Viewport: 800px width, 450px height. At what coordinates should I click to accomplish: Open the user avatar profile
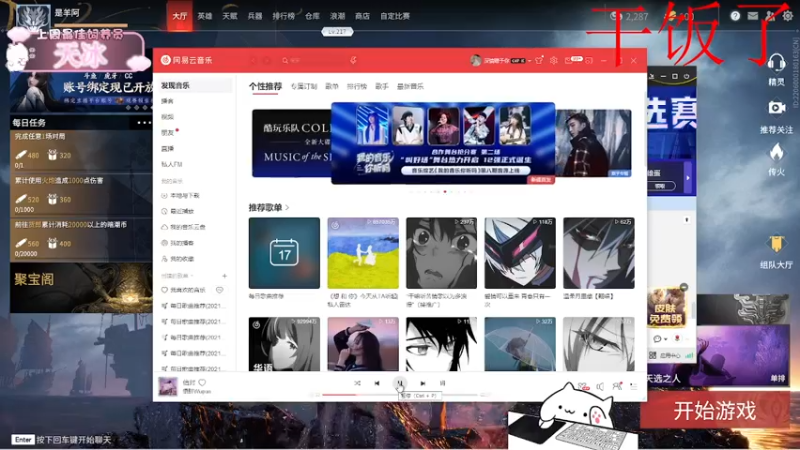tap(476, 60)
